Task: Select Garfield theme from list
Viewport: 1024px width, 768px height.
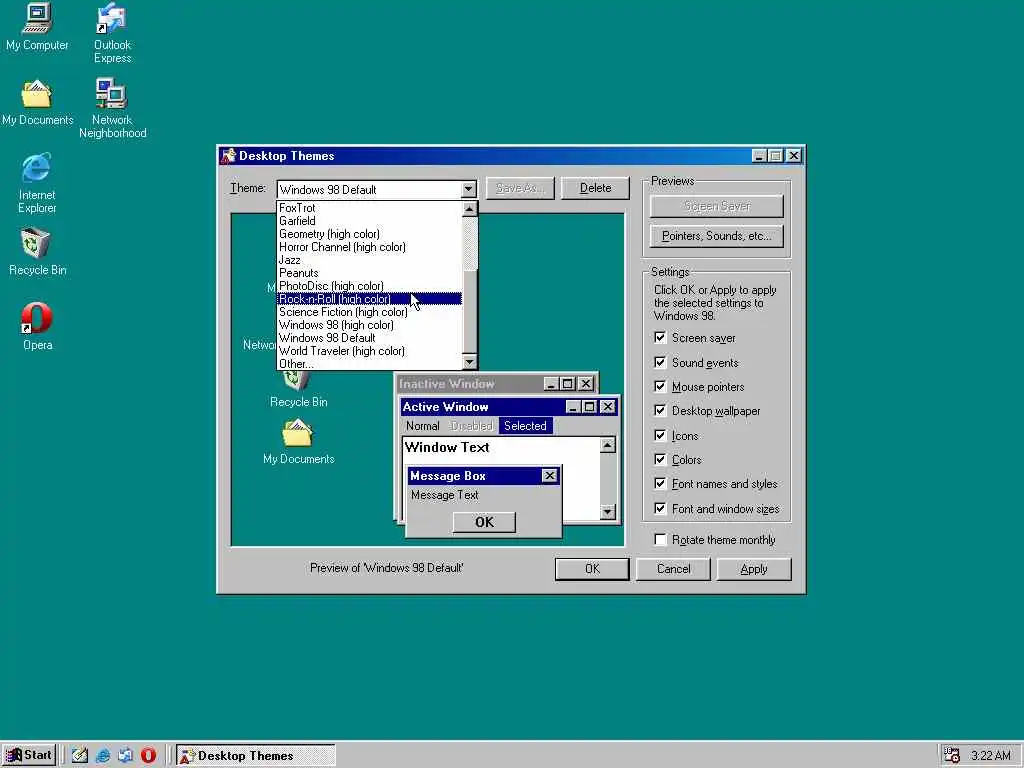Action: click(x=369, y=221)
